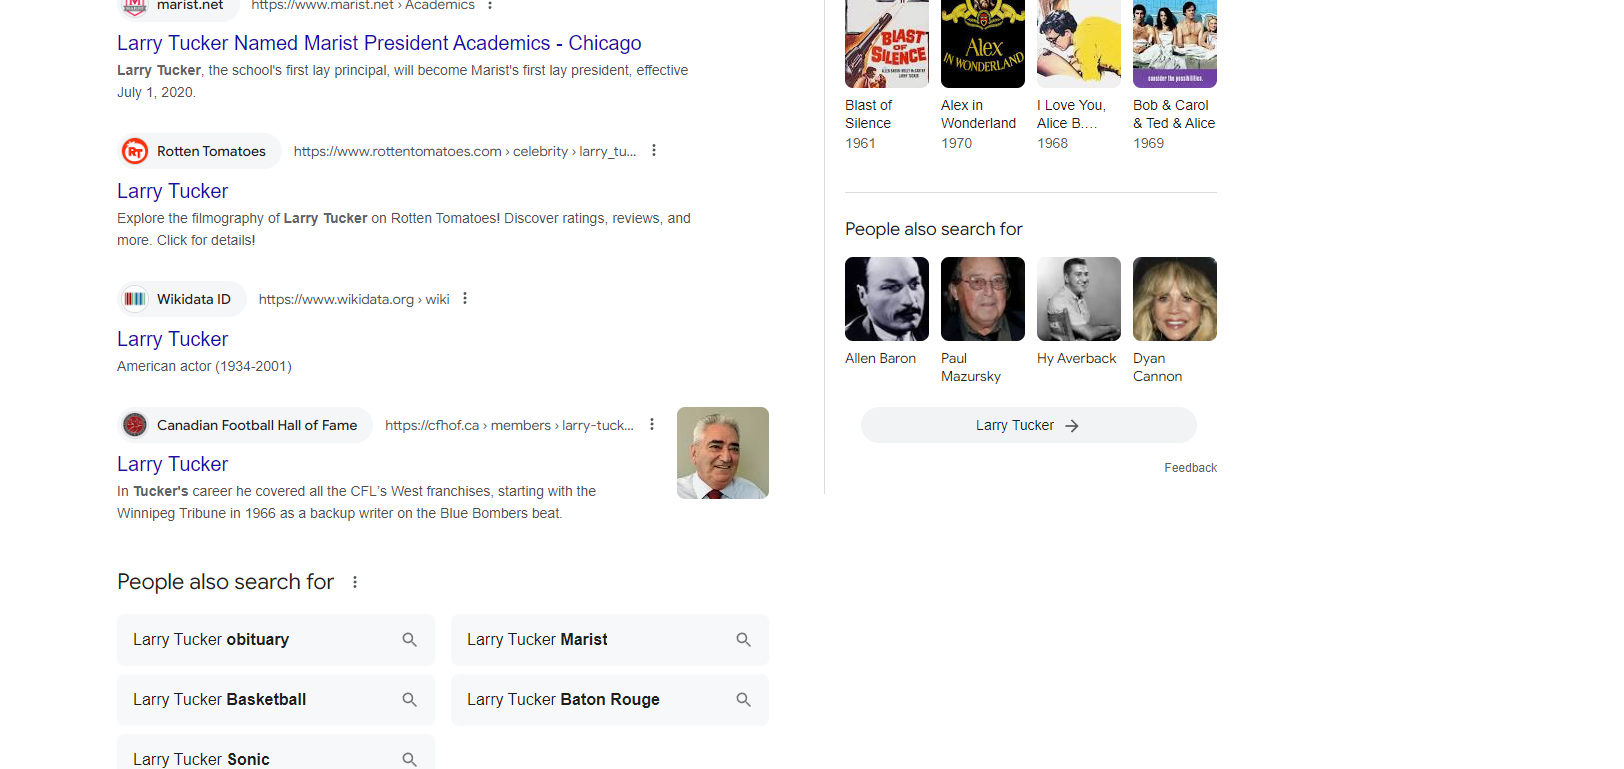This screenshot has height=769, width=1624.
Task: Open options for Canadian Football Hall of Fame result
Action: point(652,424)
